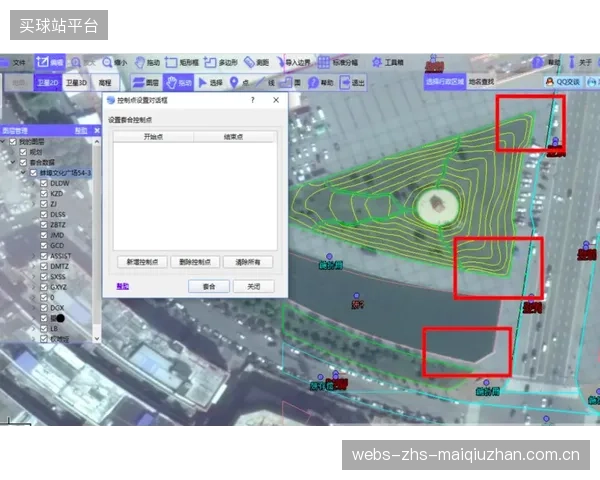Click the 缩小 zoom-out magnifier icon
This screenshot has width=600, height=480.
coord(108,62)
